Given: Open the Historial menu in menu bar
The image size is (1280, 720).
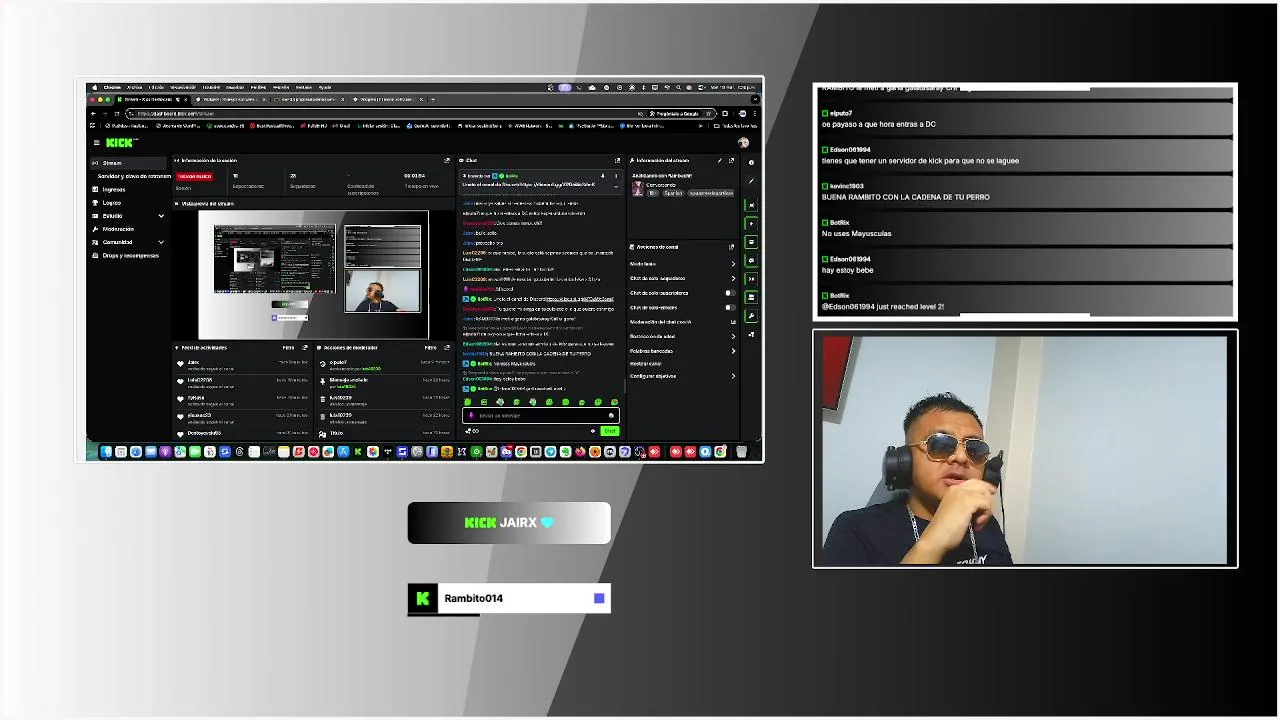Looking at the screenshot, I should coord(211,87).
